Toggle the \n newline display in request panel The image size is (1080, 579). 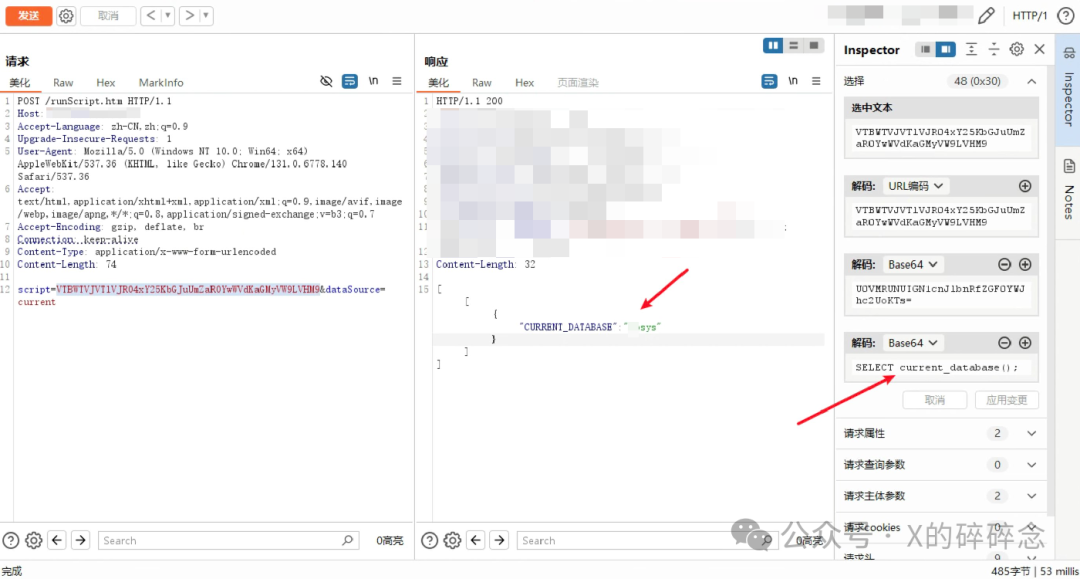pos(373,81)
